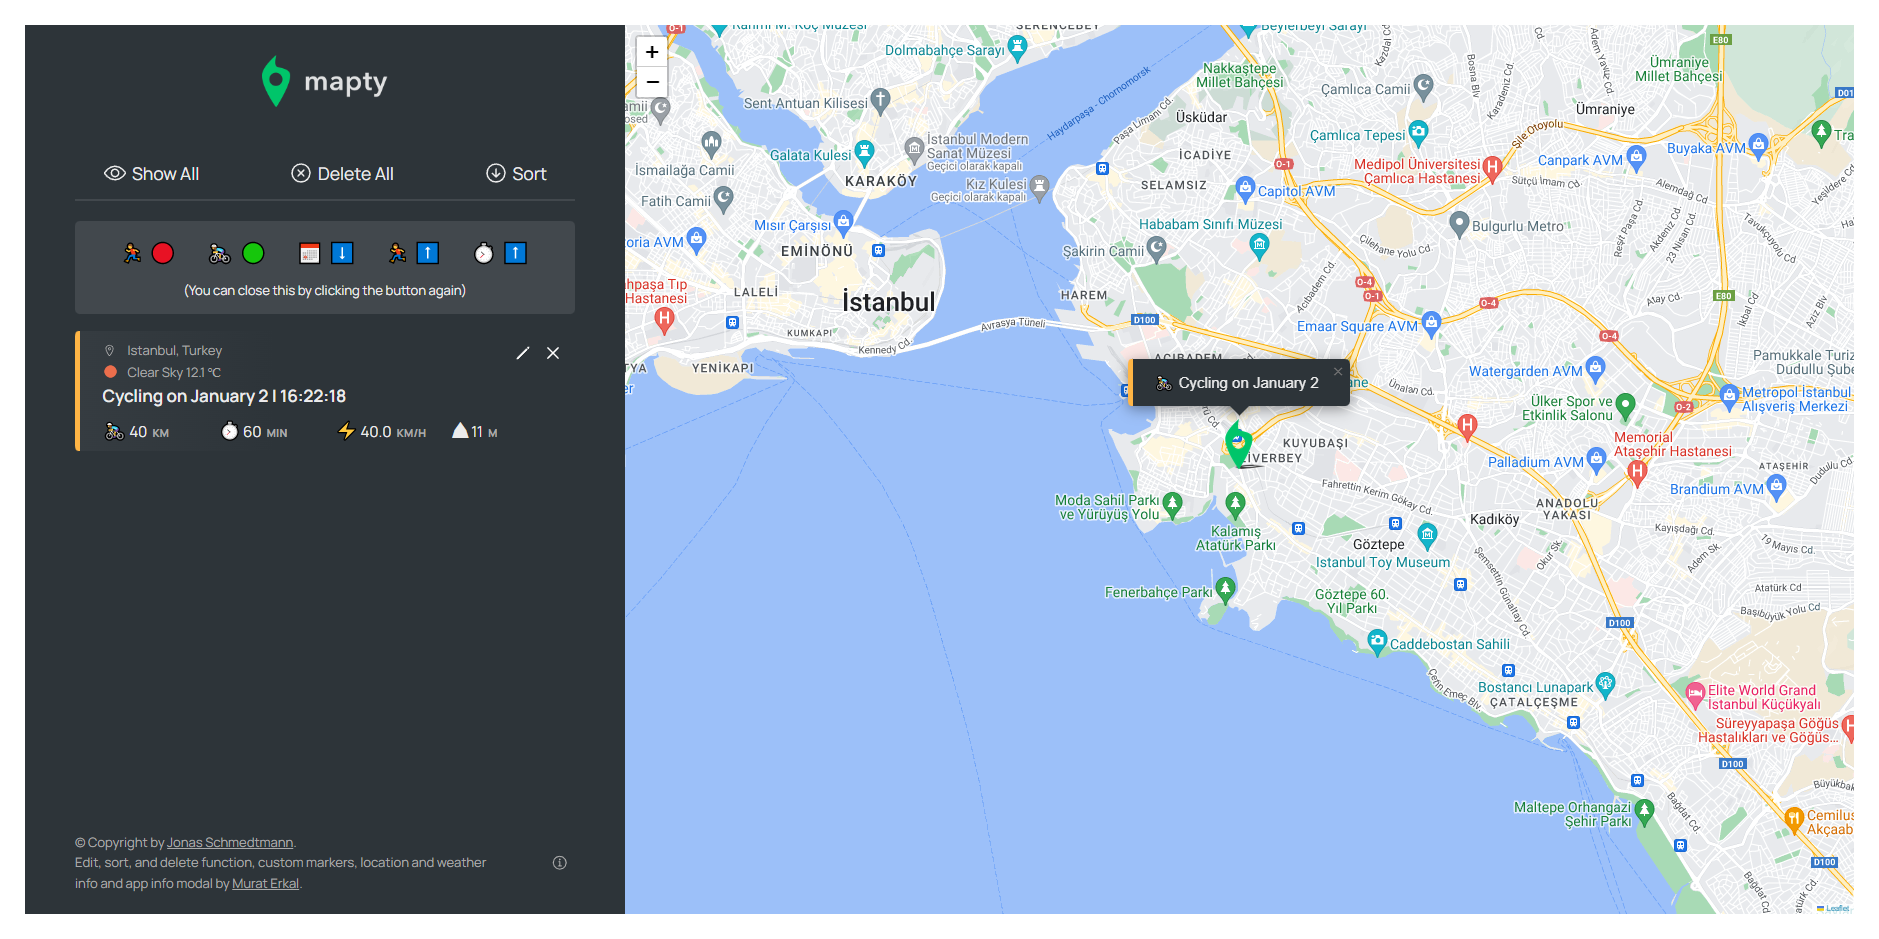Click the Mısır Çarşısı shopping pin

843,222
